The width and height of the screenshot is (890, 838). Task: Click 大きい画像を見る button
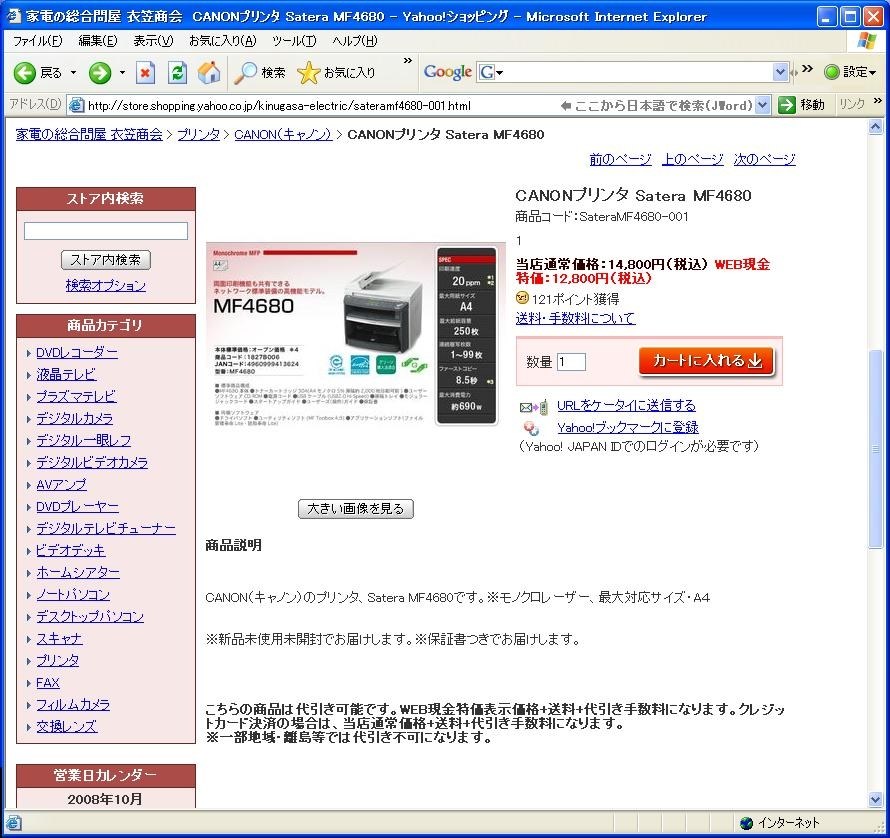(356, 509)
